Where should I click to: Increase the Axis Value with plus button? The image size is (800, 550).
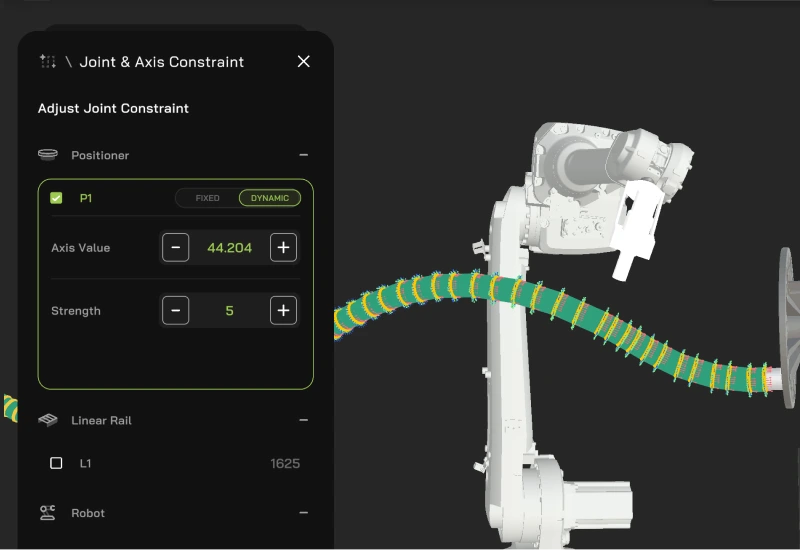[x=284, y=248]
